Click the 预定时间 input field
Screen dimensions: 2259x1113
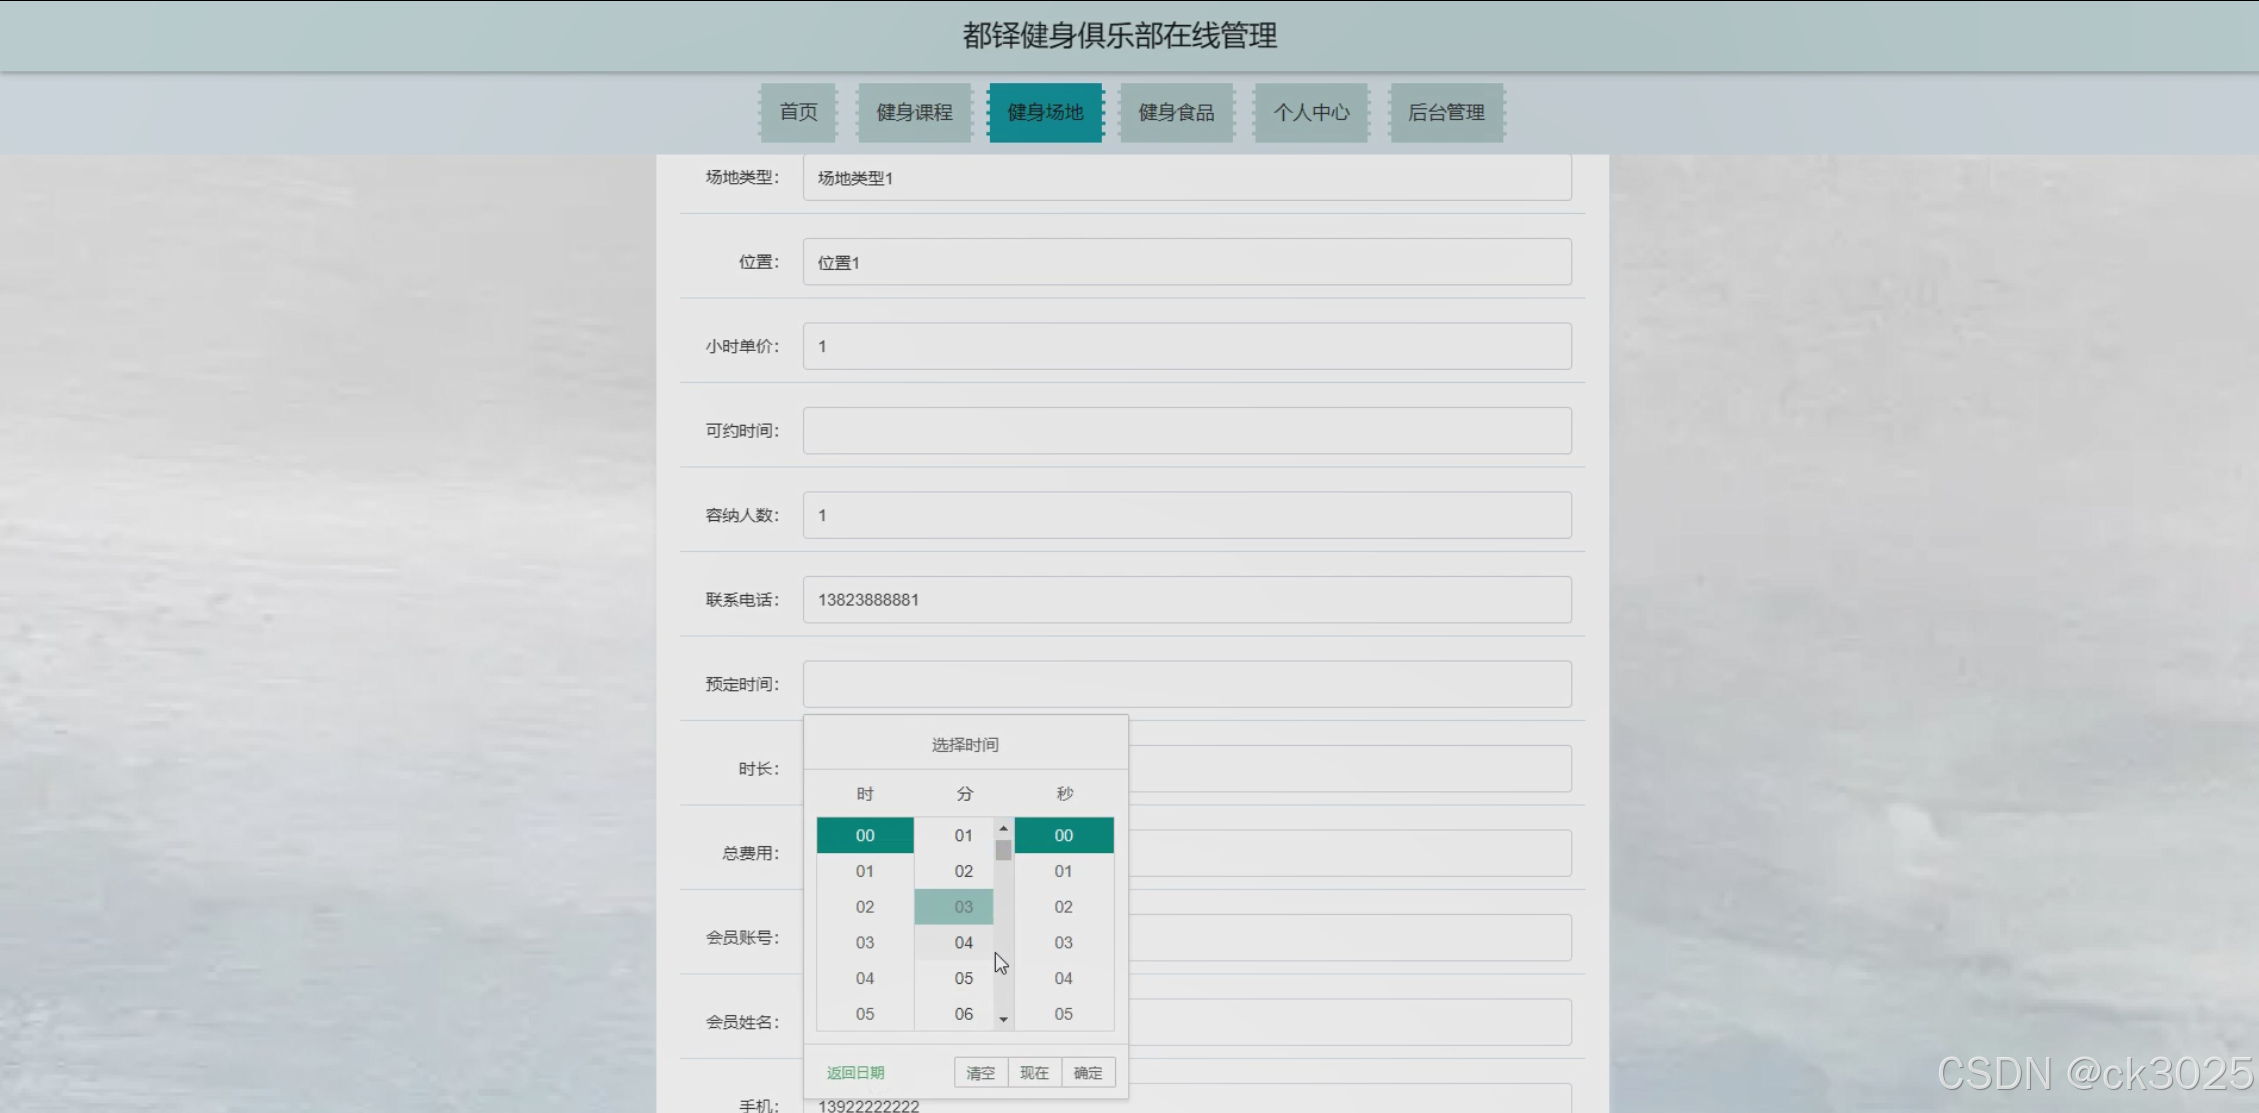pos(1187,684)
